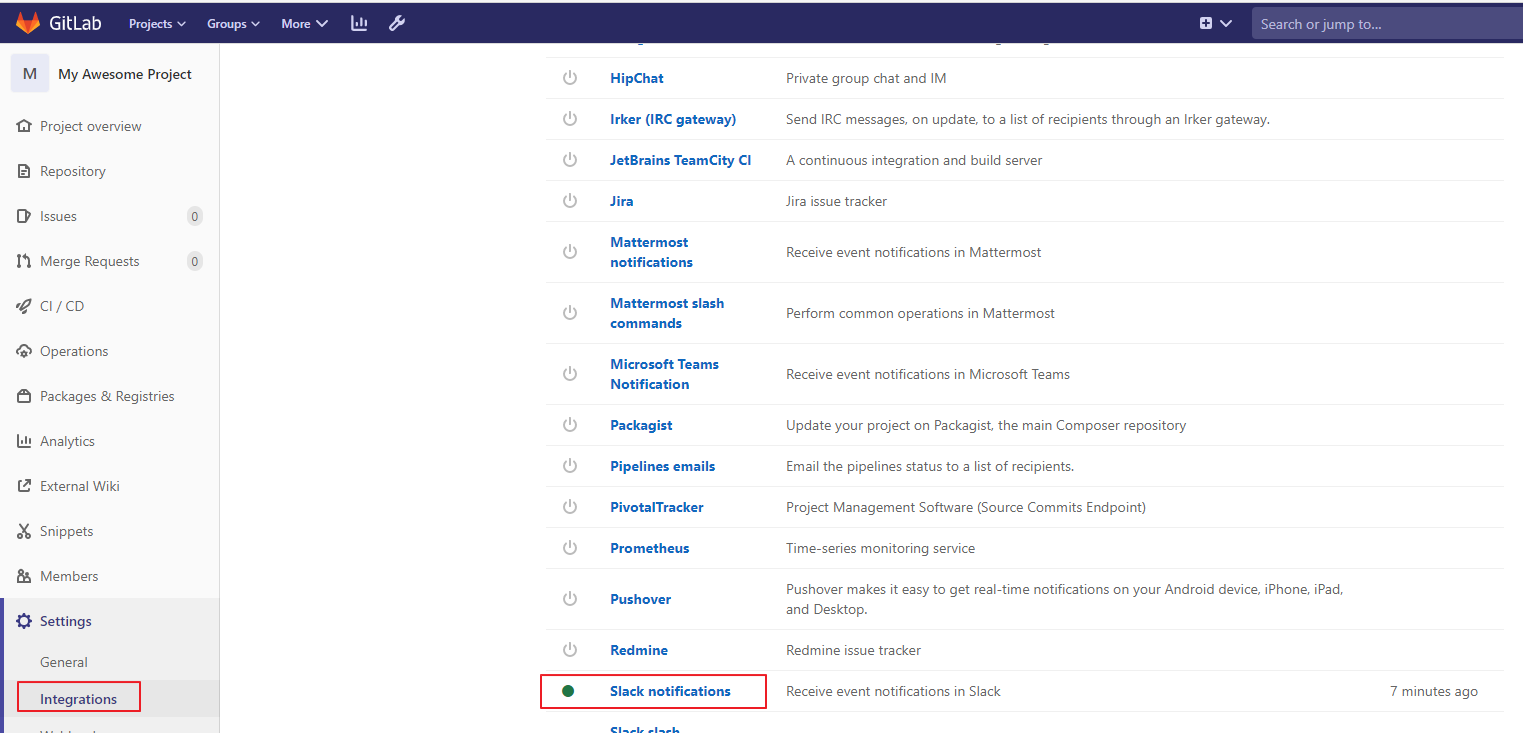Select General under Settings

tap(64, 662)
